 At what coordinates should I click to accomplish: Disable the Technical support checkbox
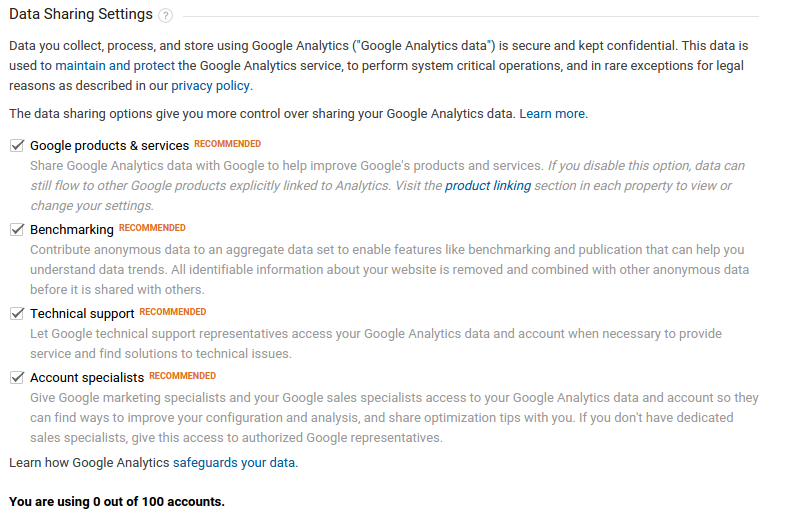(x=17, y=314)
